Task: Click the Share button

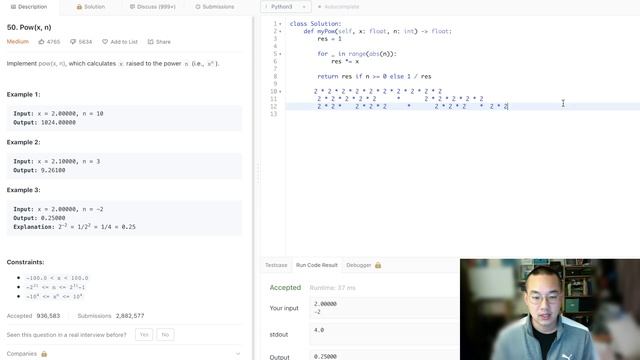Action: 159,42
